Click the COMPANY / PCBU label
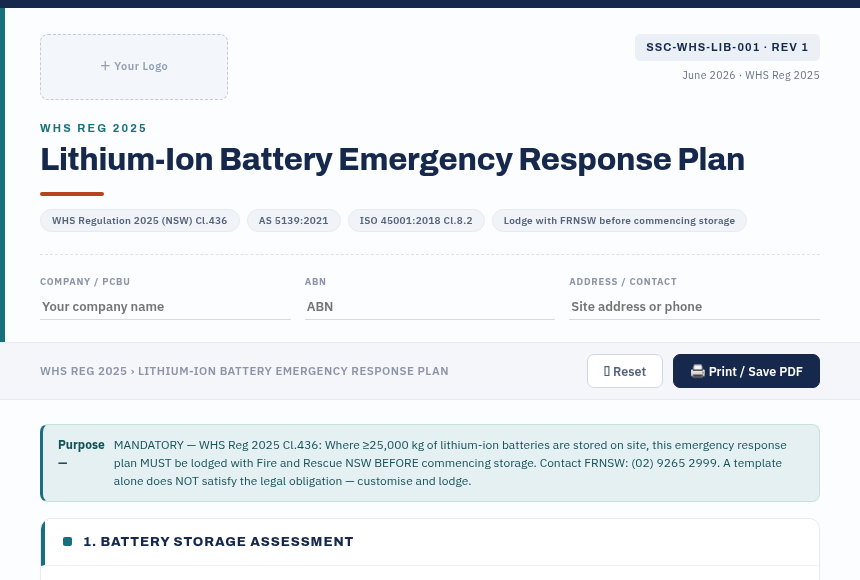Screen dimensions: 860x580 tap(85, 281)
